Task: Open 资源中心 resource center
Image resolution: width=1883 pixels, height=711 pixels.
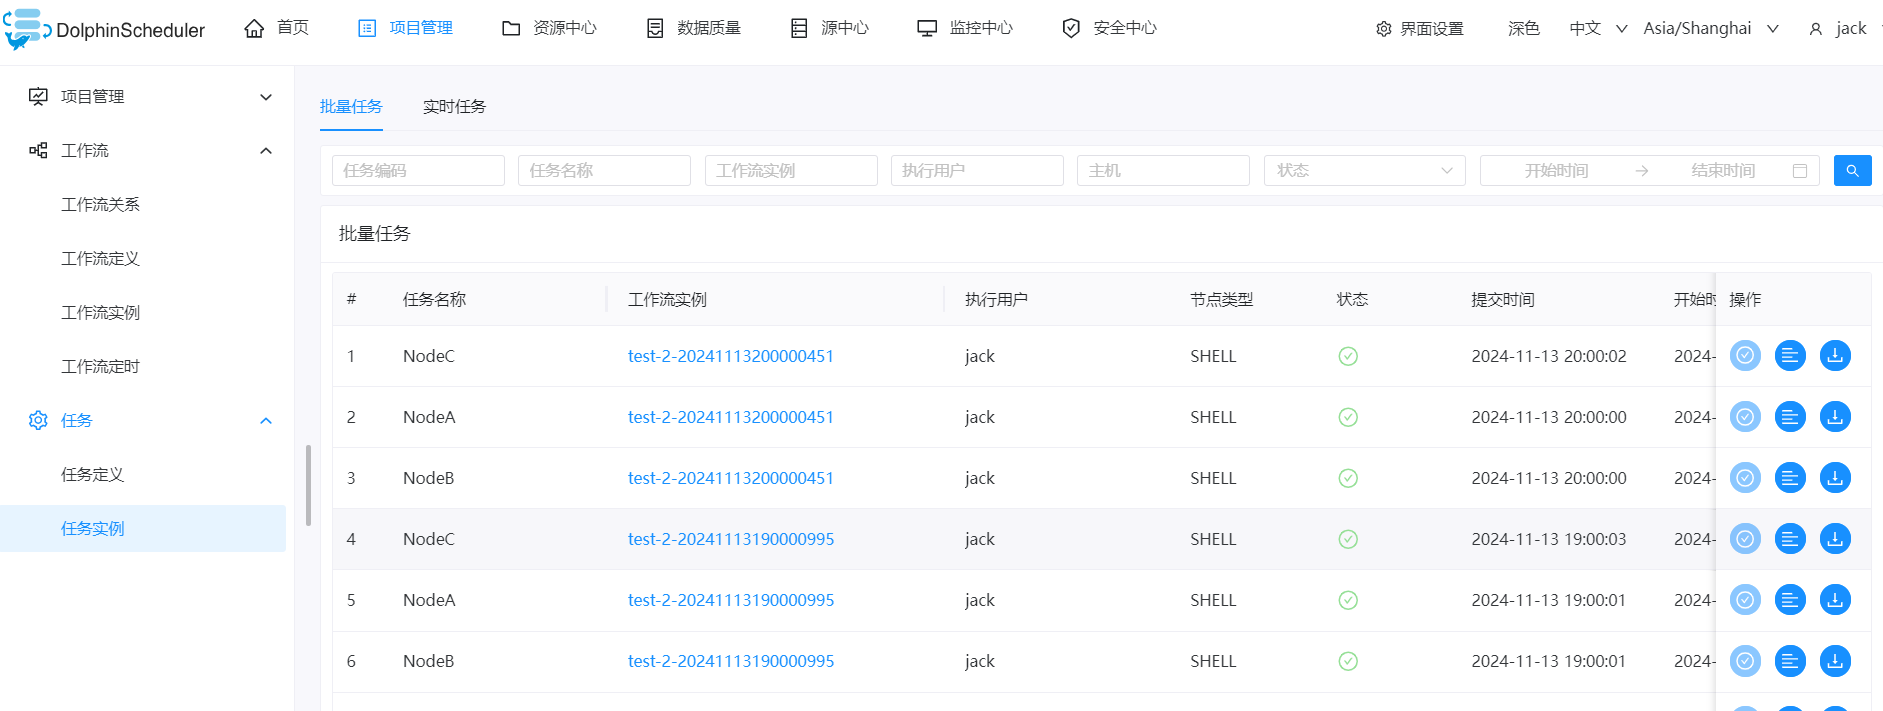Action: (x=549, y=28)
